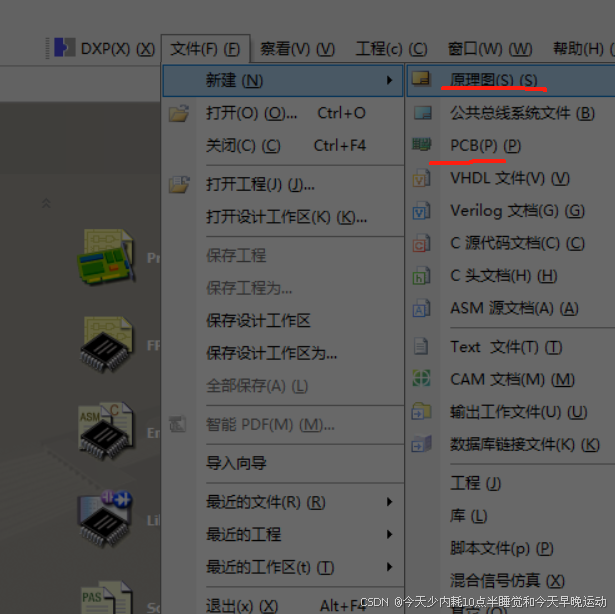Choose 打开工程(J)...
This screenshot has width=615, height=614.
[x=283, y=185]
